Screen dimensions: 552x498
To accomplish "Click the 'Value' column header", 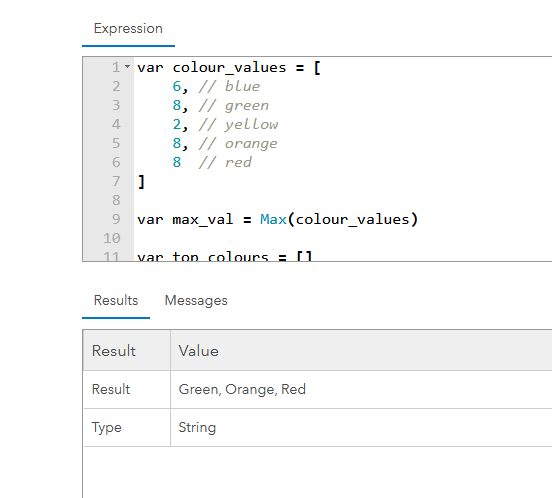I will coord(361,351).
